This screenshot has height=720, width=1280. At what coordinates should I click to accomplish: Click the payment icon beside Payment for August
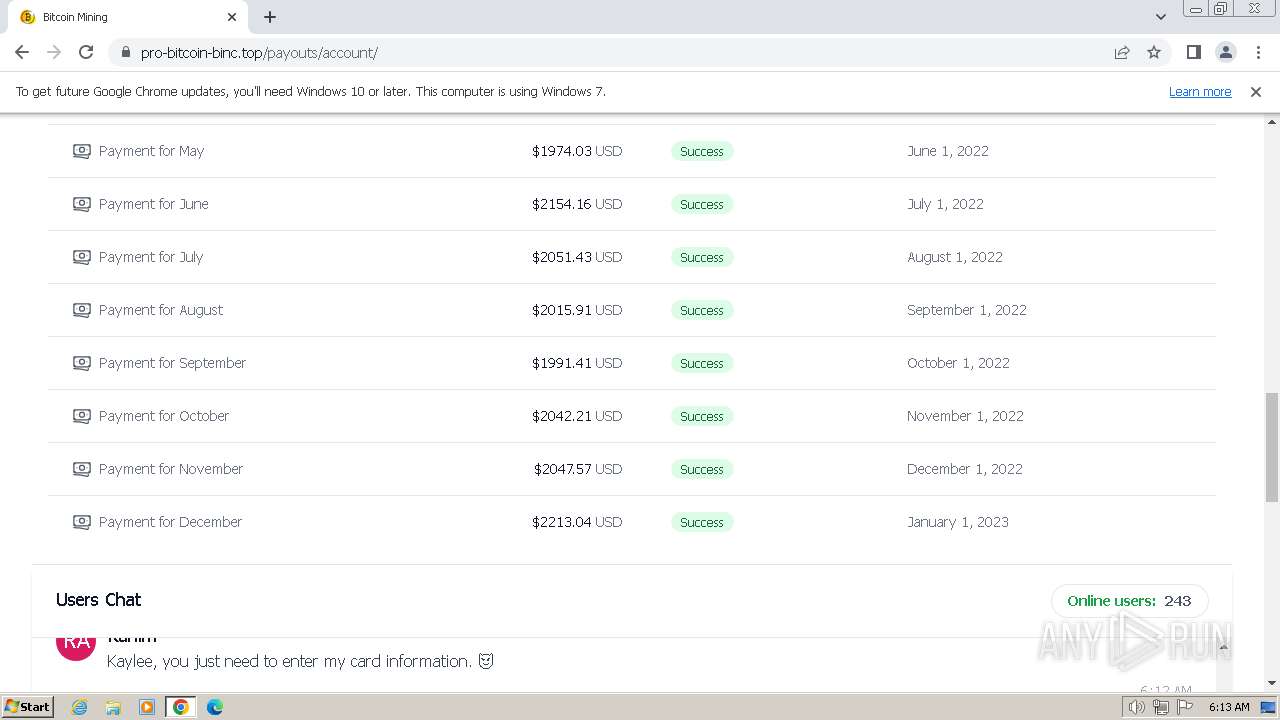coord(82,310)
